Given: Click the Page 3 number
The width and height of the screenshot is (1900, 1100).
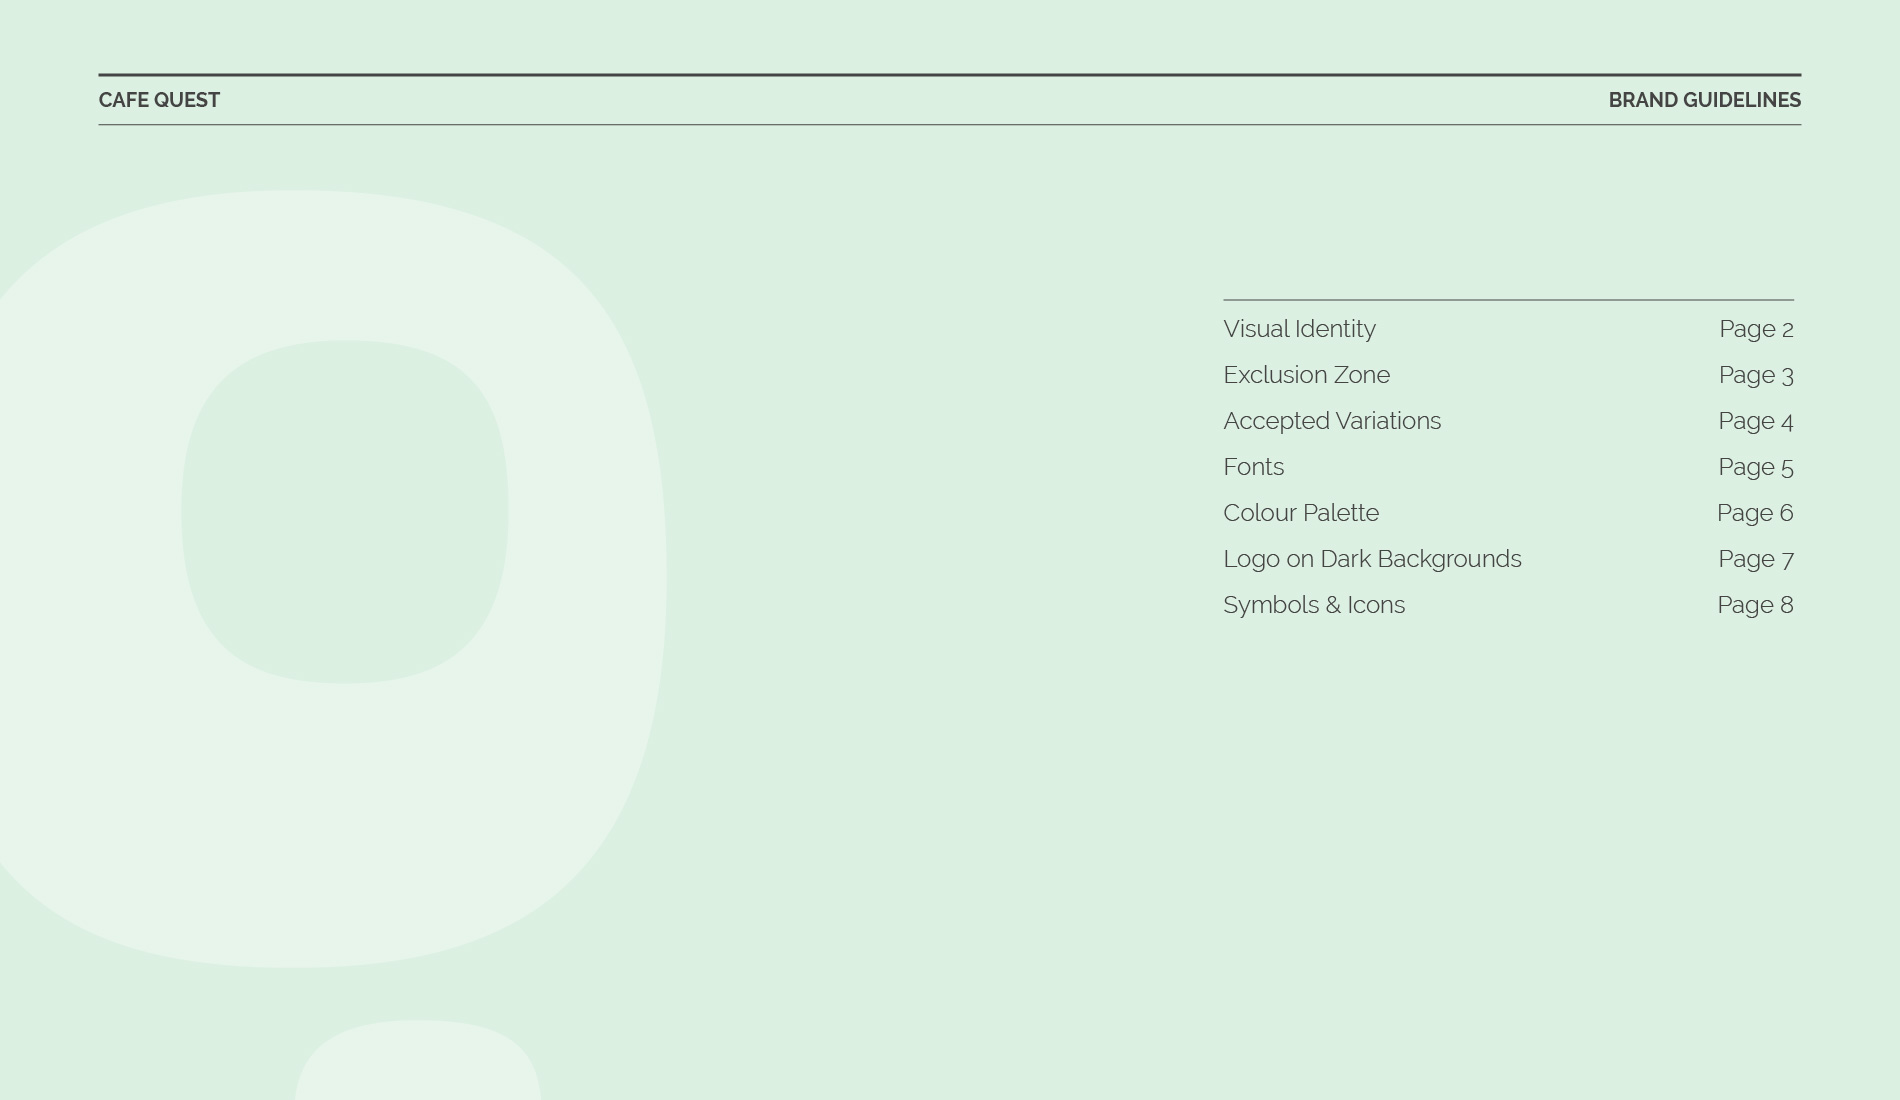Looking at the screenshot, I should (1756, 375).
